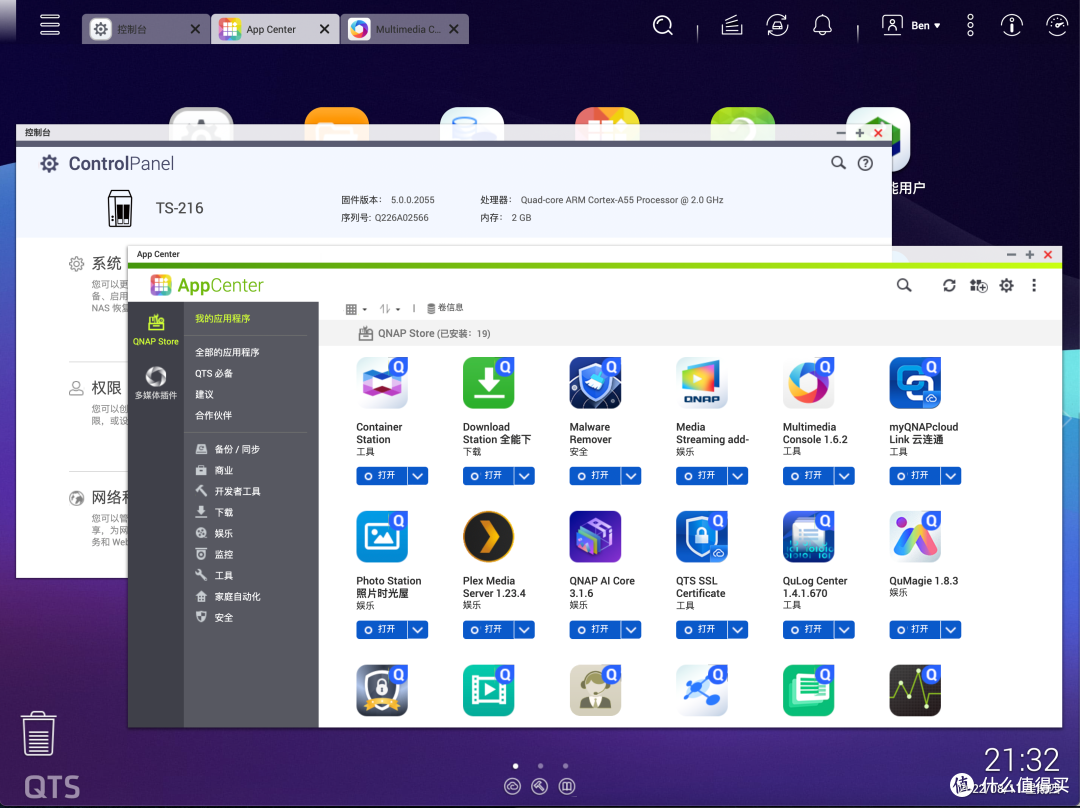
Task: Open the sort order dropdown
Action: pyautogui.click(x=390, y=309)
